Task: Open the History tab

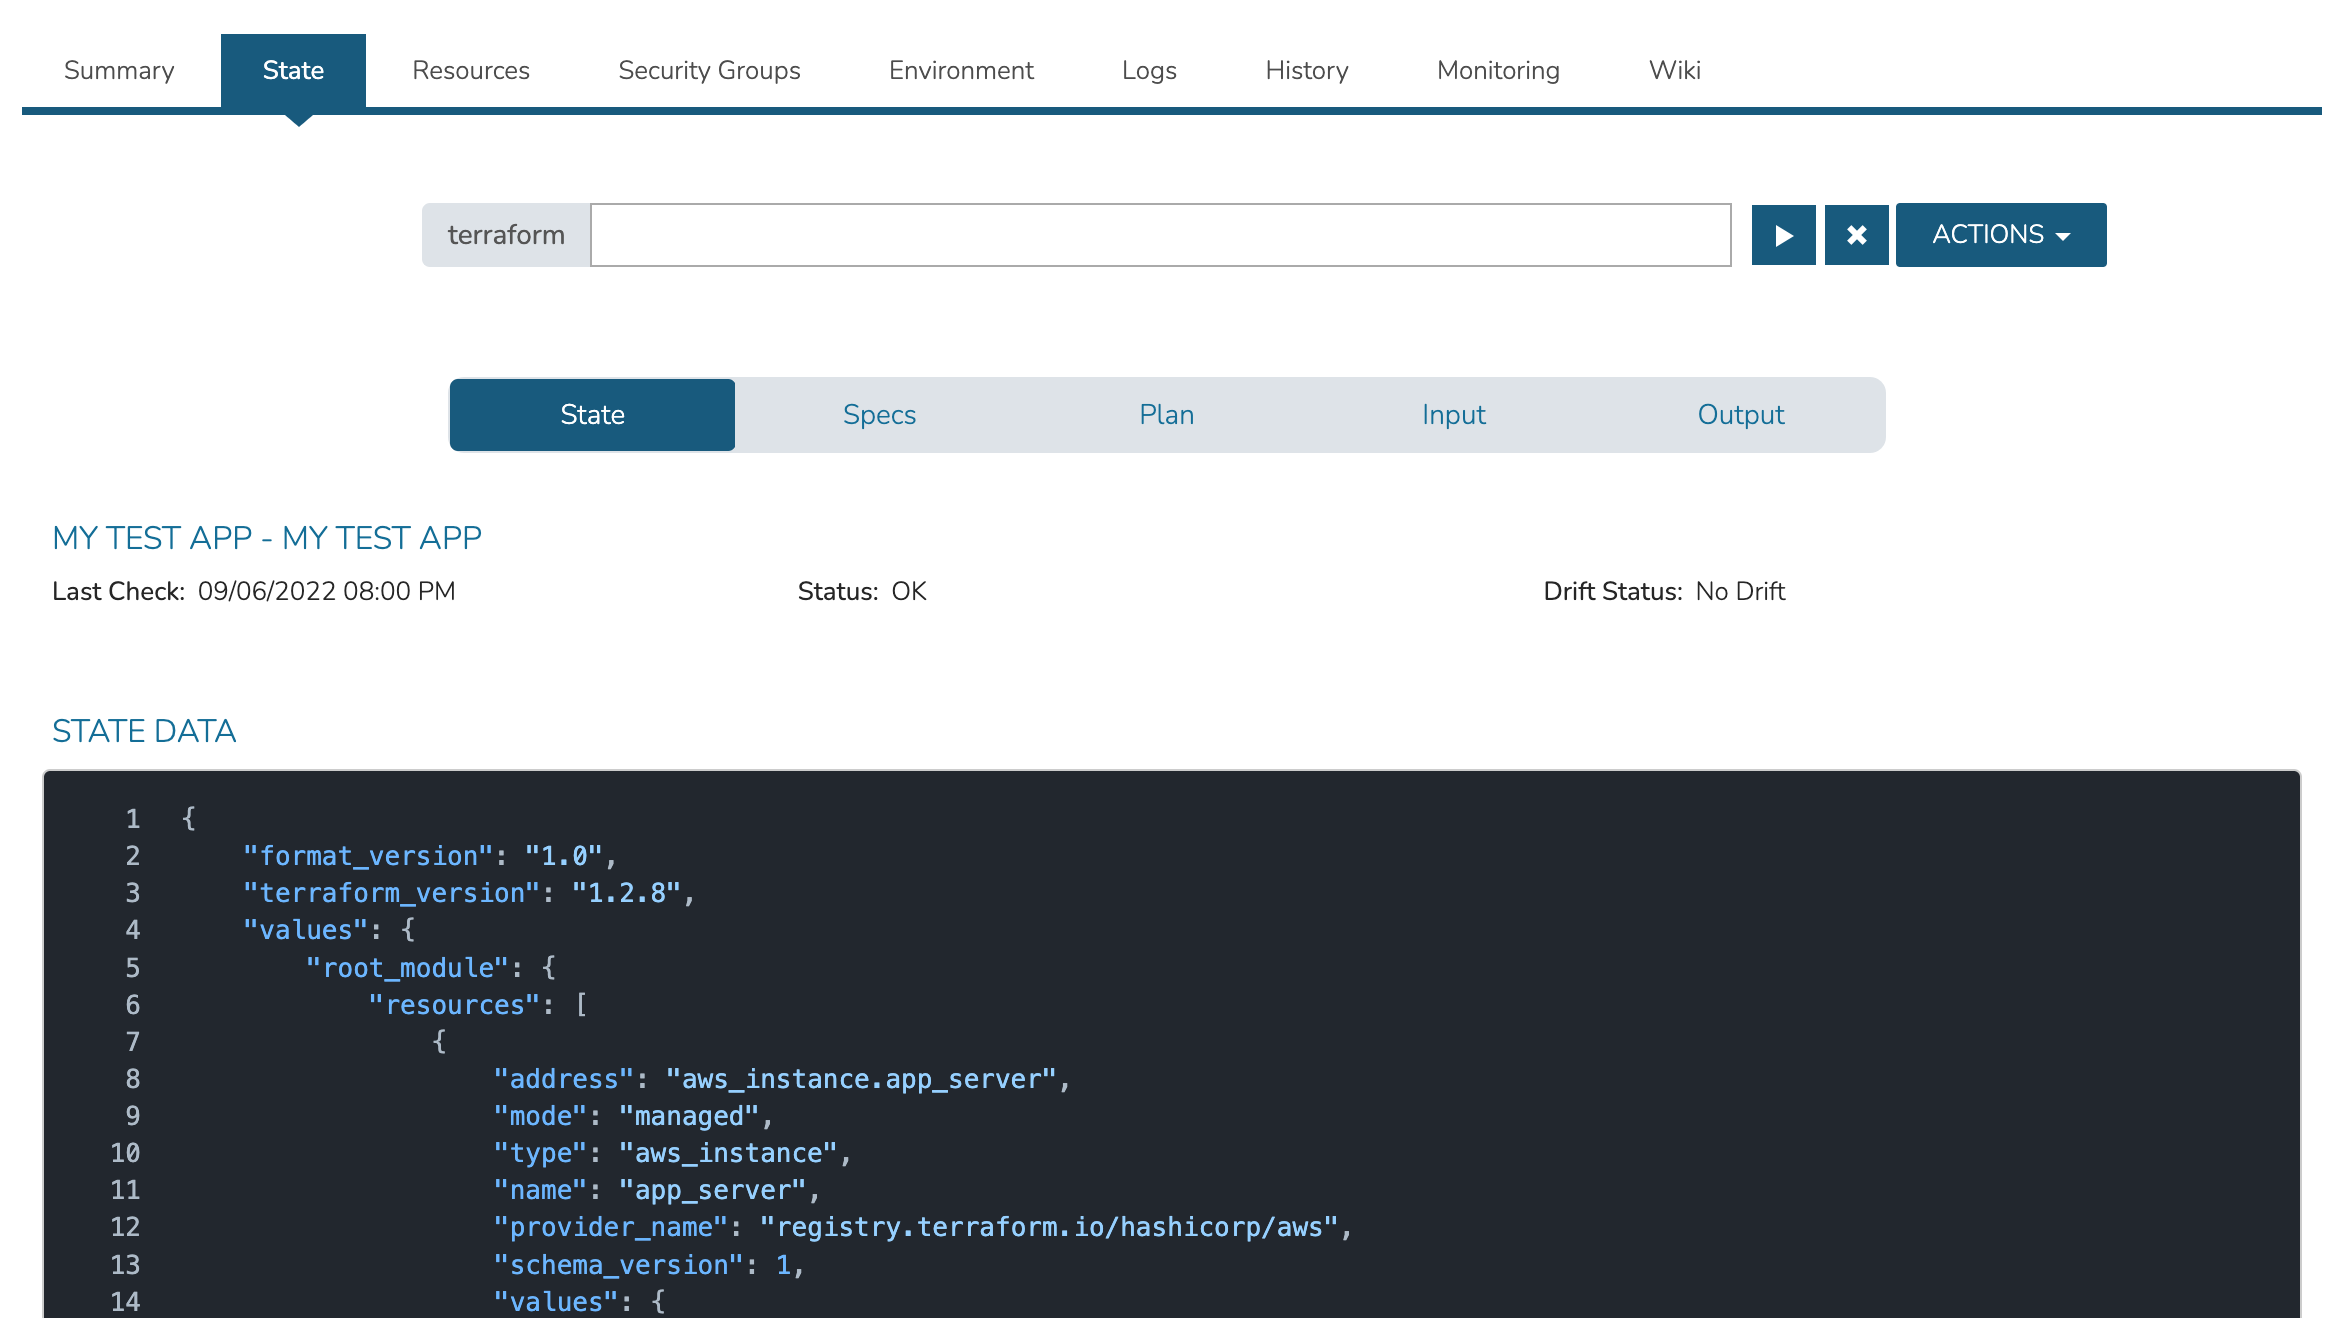Action: coord(1306,70)
